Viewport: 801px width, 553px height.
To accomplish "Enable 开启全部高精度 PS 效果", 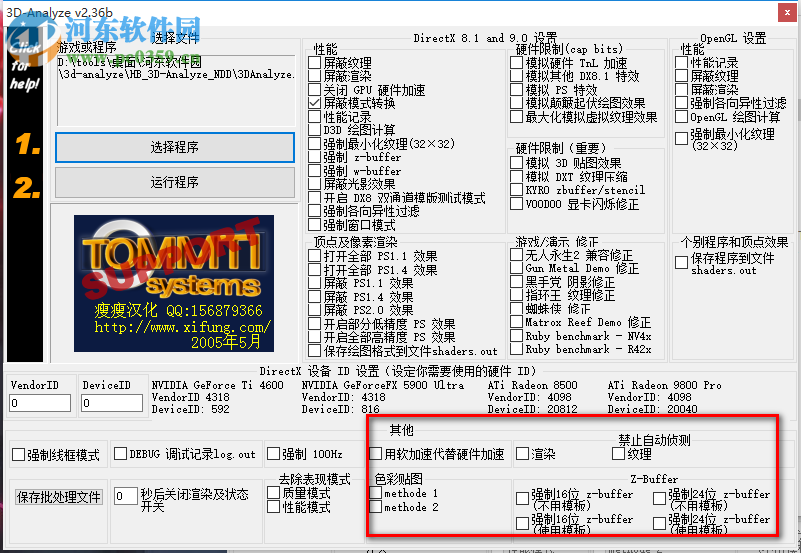I will (315, 337).
